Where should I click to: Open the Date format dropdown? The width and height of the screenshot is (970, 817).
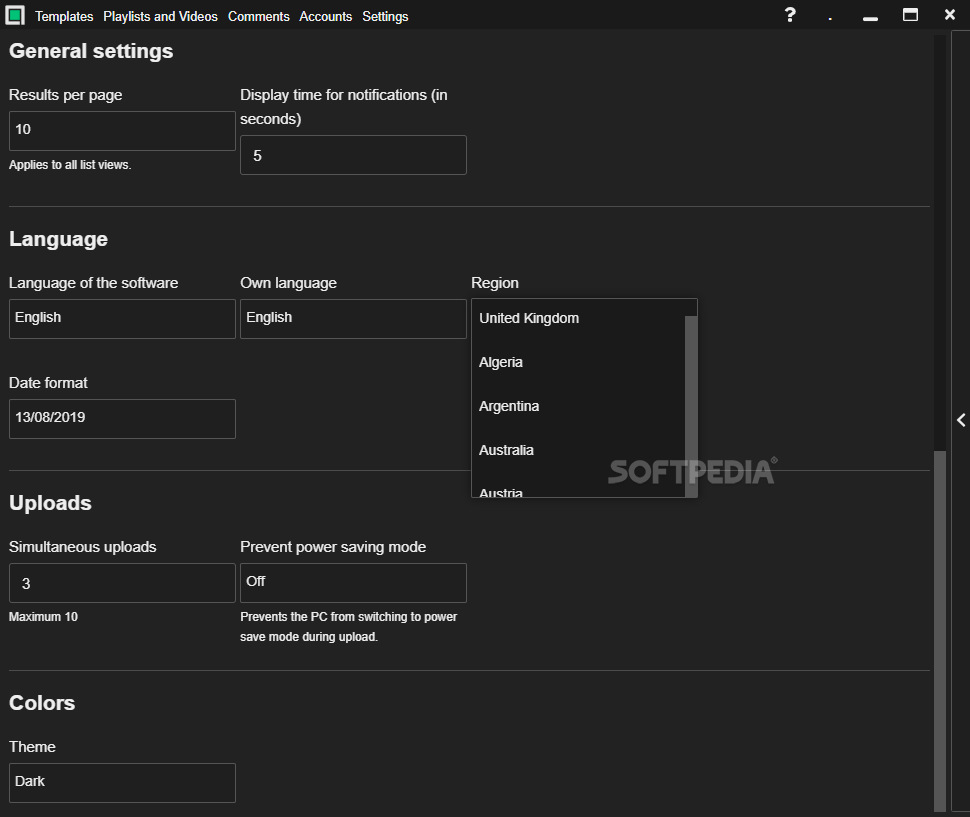click(x=122, y=419)
